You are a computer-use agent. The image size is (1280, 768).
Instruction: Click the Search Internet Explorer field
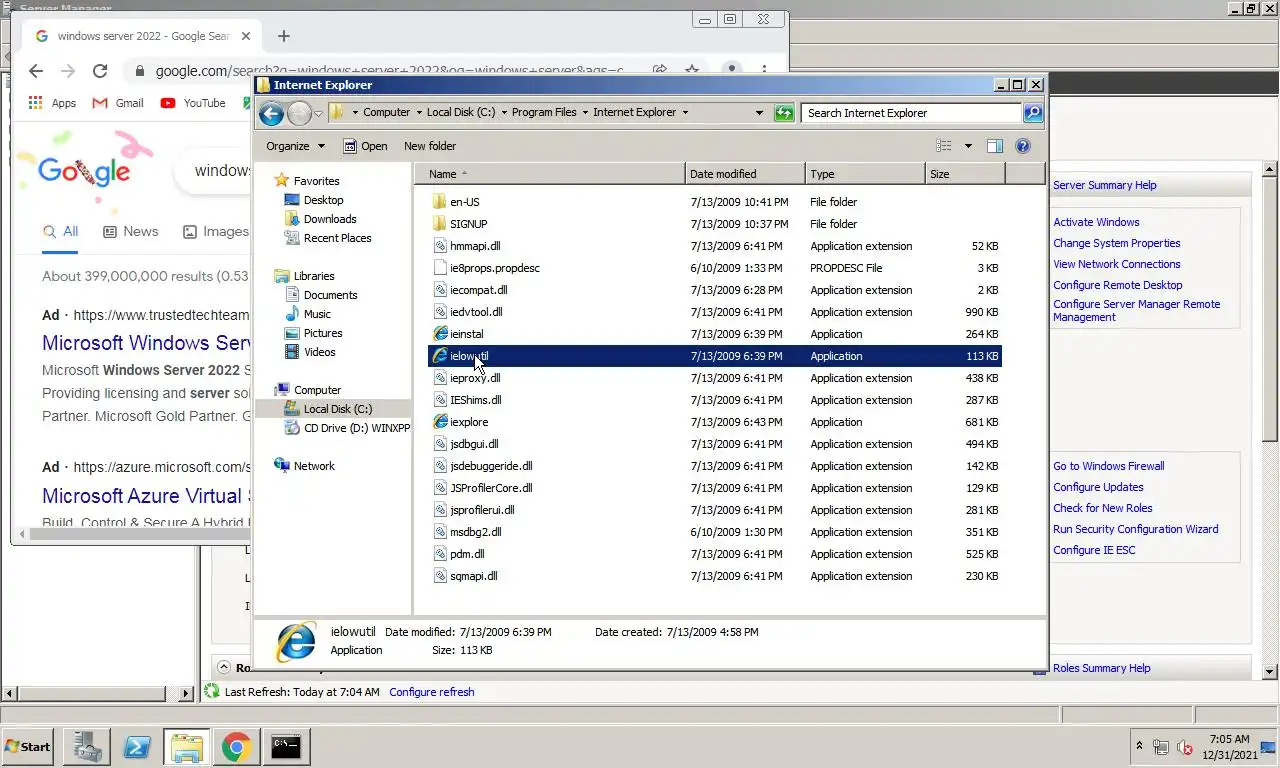910,113
